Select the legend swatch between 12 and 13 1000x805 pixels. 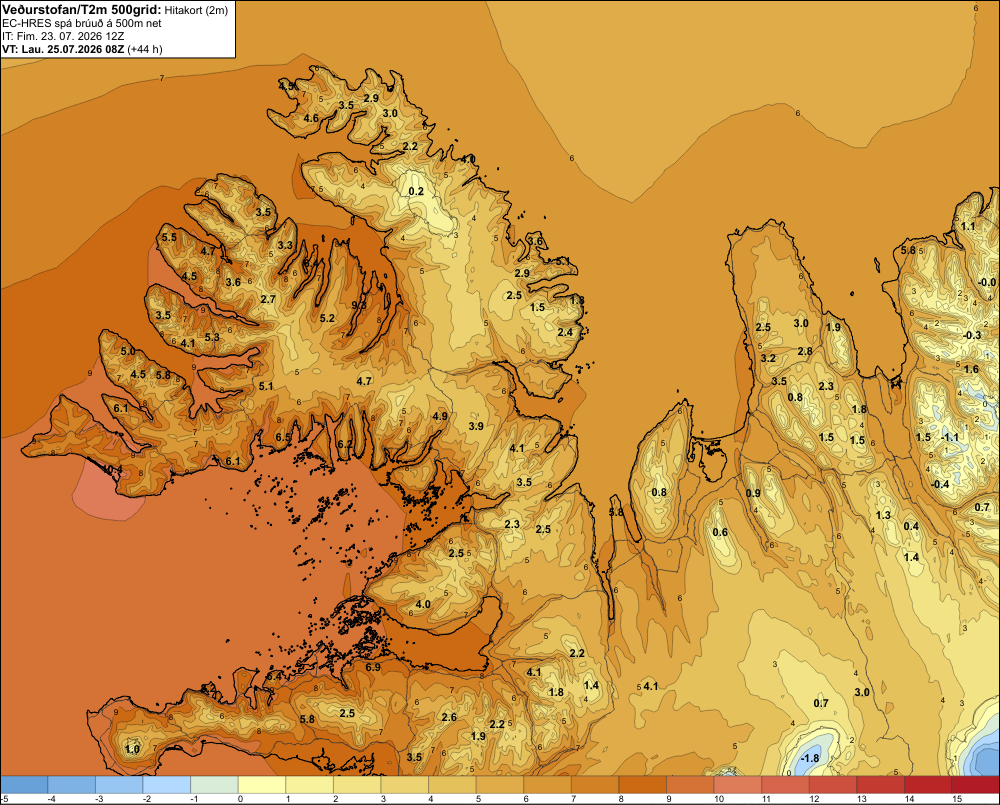833,785
